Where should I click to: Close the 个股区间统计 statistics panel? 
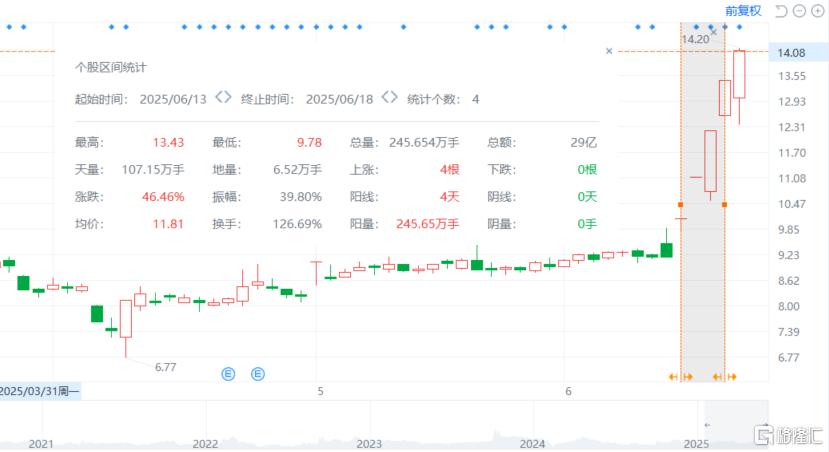pyautogui.click(x=609, y=51)
